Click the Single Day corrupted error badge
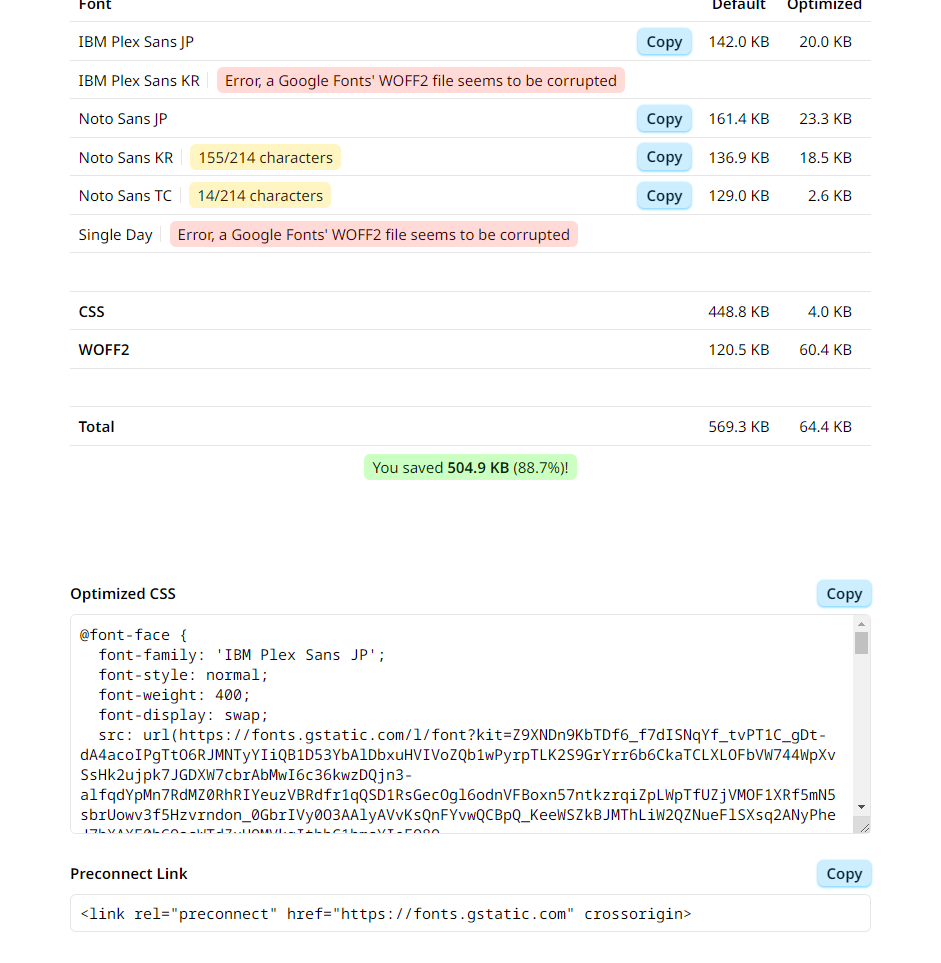 pyautogui.click(x=373, y=235)
